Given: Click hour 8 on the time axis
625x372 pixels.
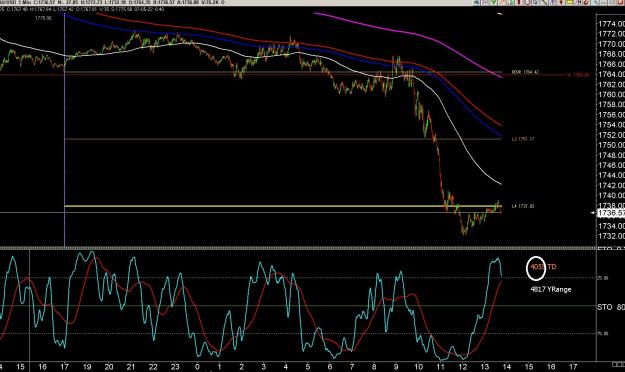Looking at the screenshot, I should (x=374, y=367).
